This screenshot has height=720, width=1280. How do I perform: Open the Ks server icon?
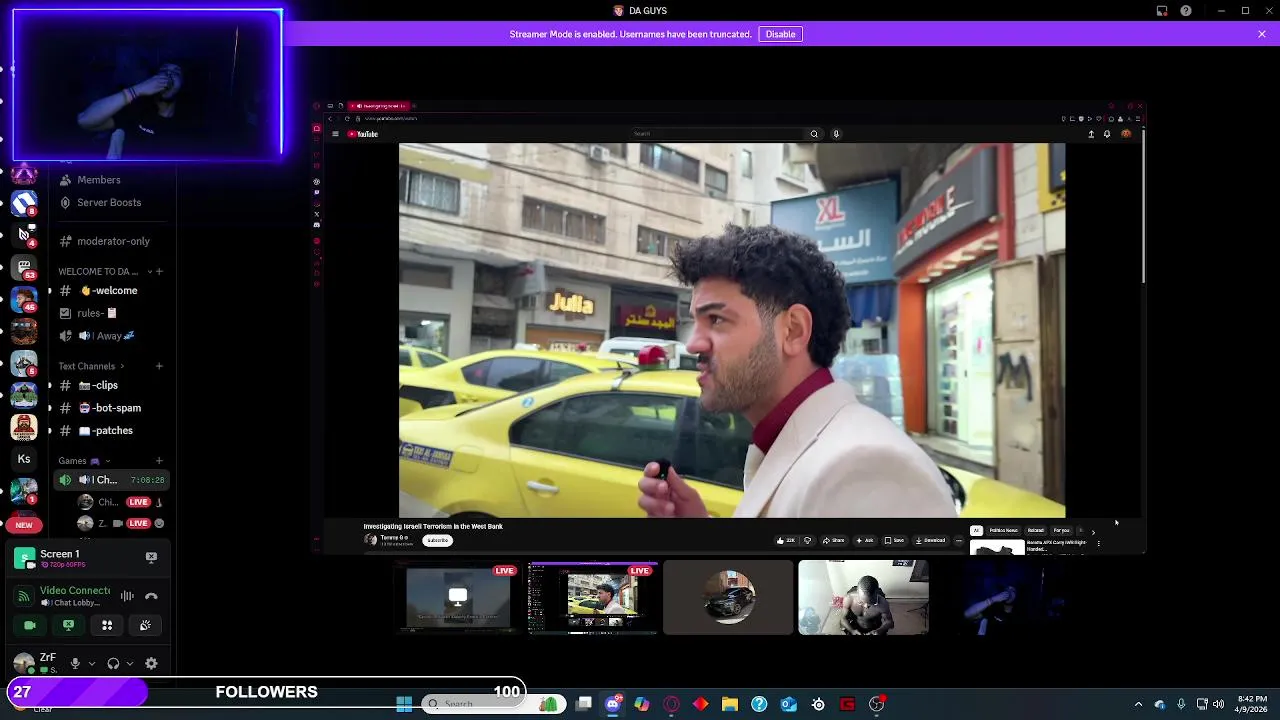click(24, 459)
